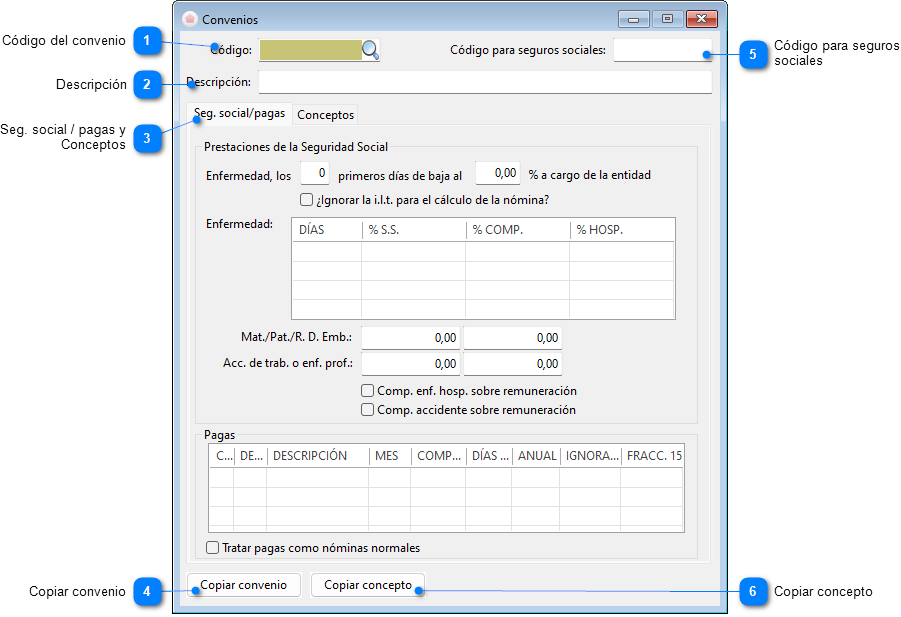Viewport: 901px width, 617px height.
Task: Toggle 'Comp. accidente sobre remuneración' checkbox
Action: [368, 410]
